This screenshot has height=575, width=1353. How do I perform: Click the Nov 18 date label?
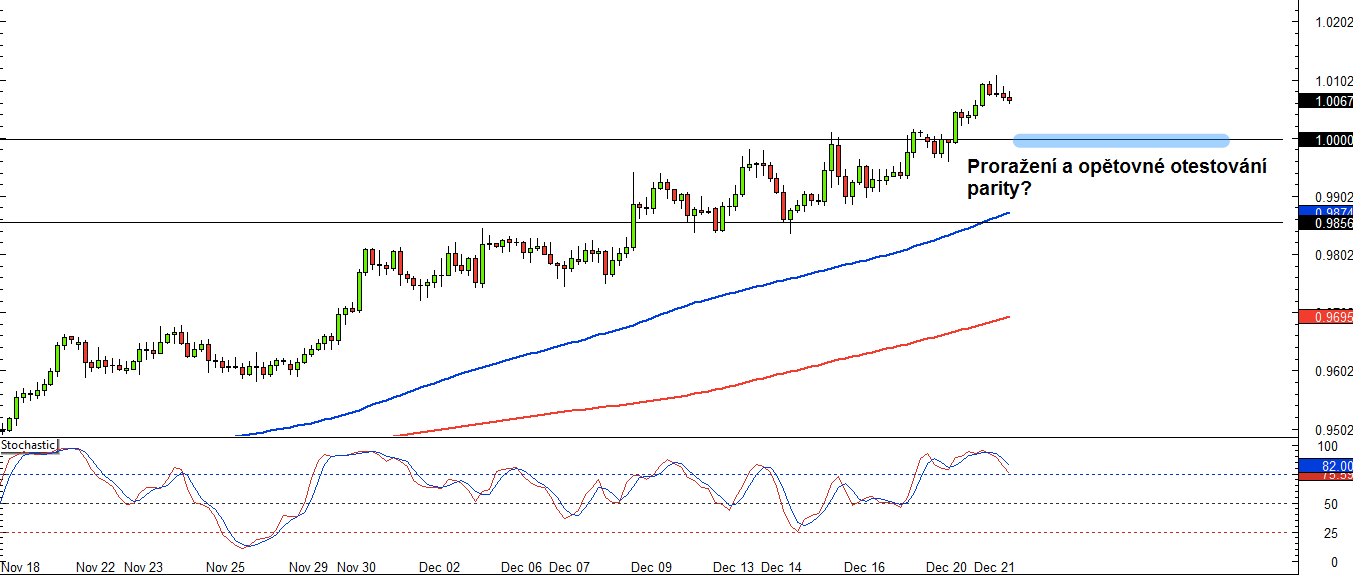pyautogui.click(x=21, y=567)
